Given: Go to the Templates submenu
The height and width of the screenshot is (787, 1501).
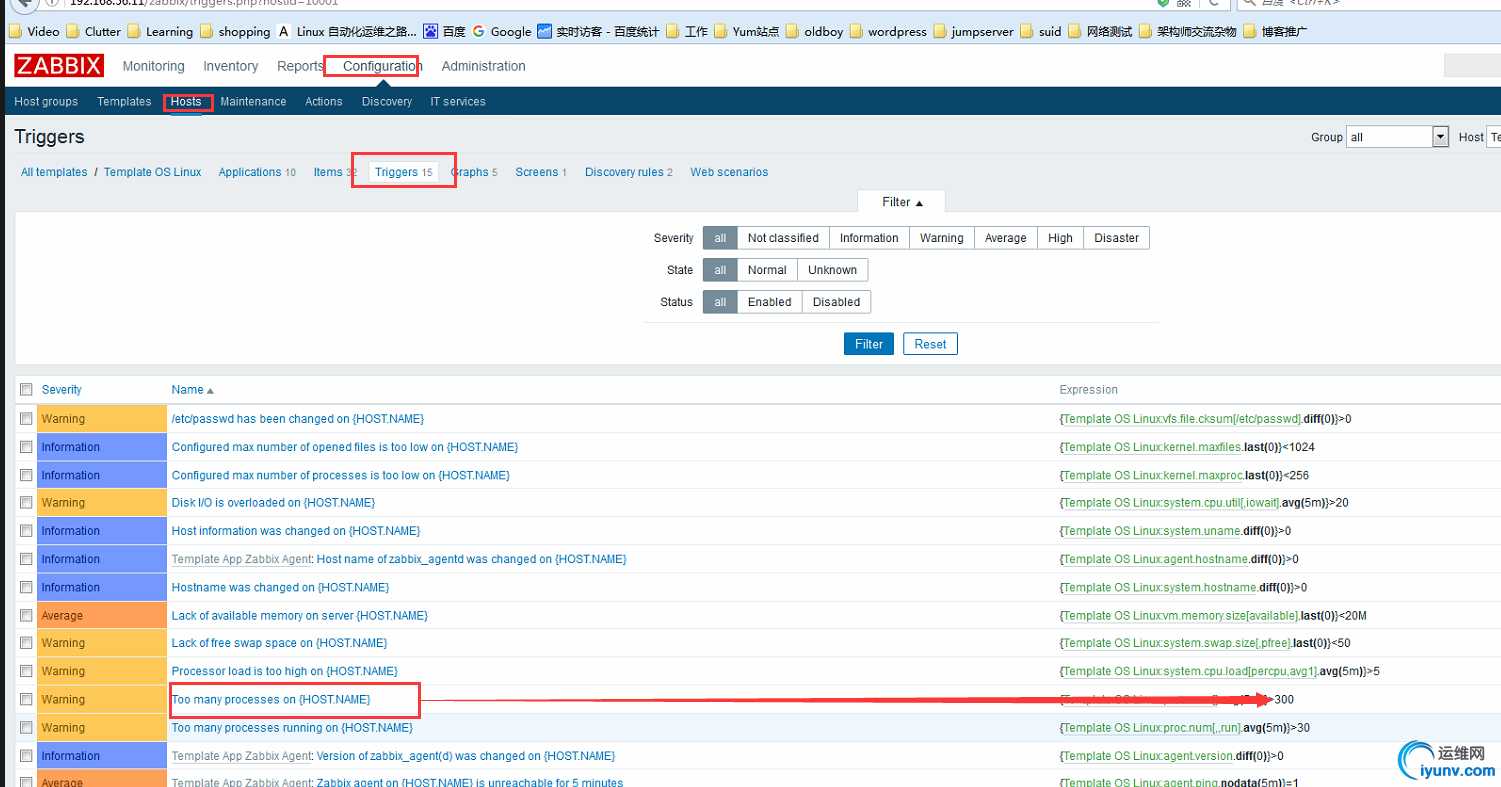Looking at the screenshot, I should [x=124, y=102].
